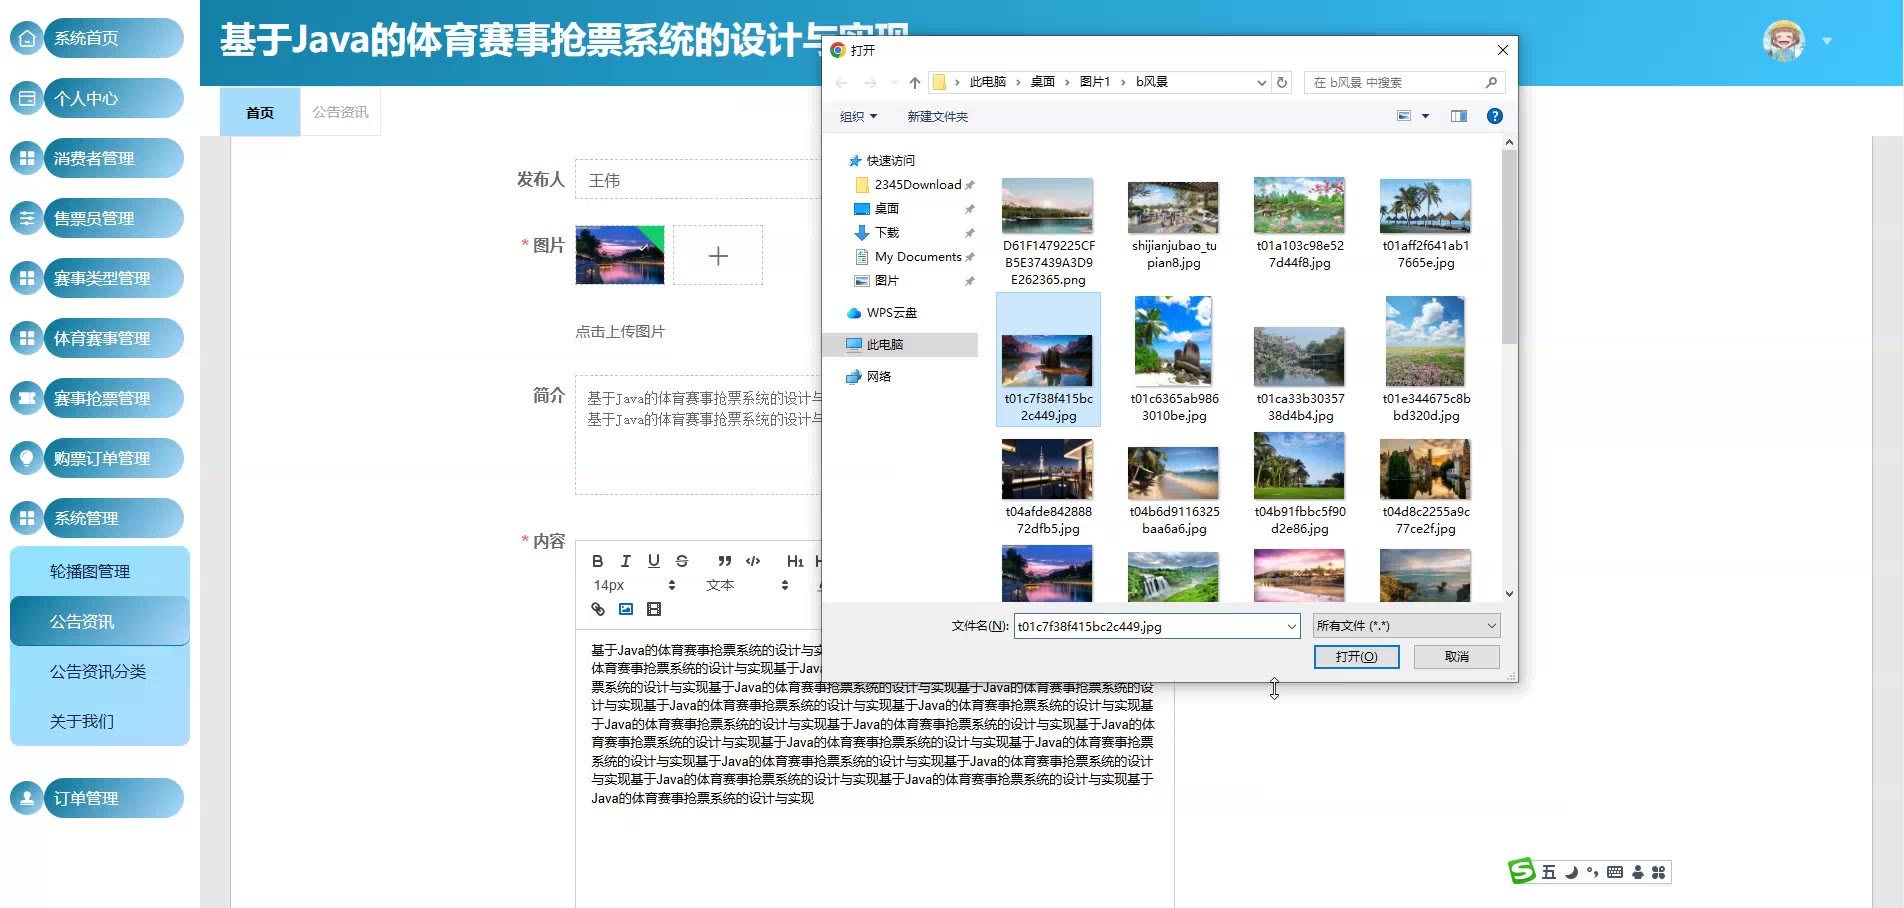Click the insert video icon in editor
This screenshot has width=1904, height=908.
(x=654, y=609)
